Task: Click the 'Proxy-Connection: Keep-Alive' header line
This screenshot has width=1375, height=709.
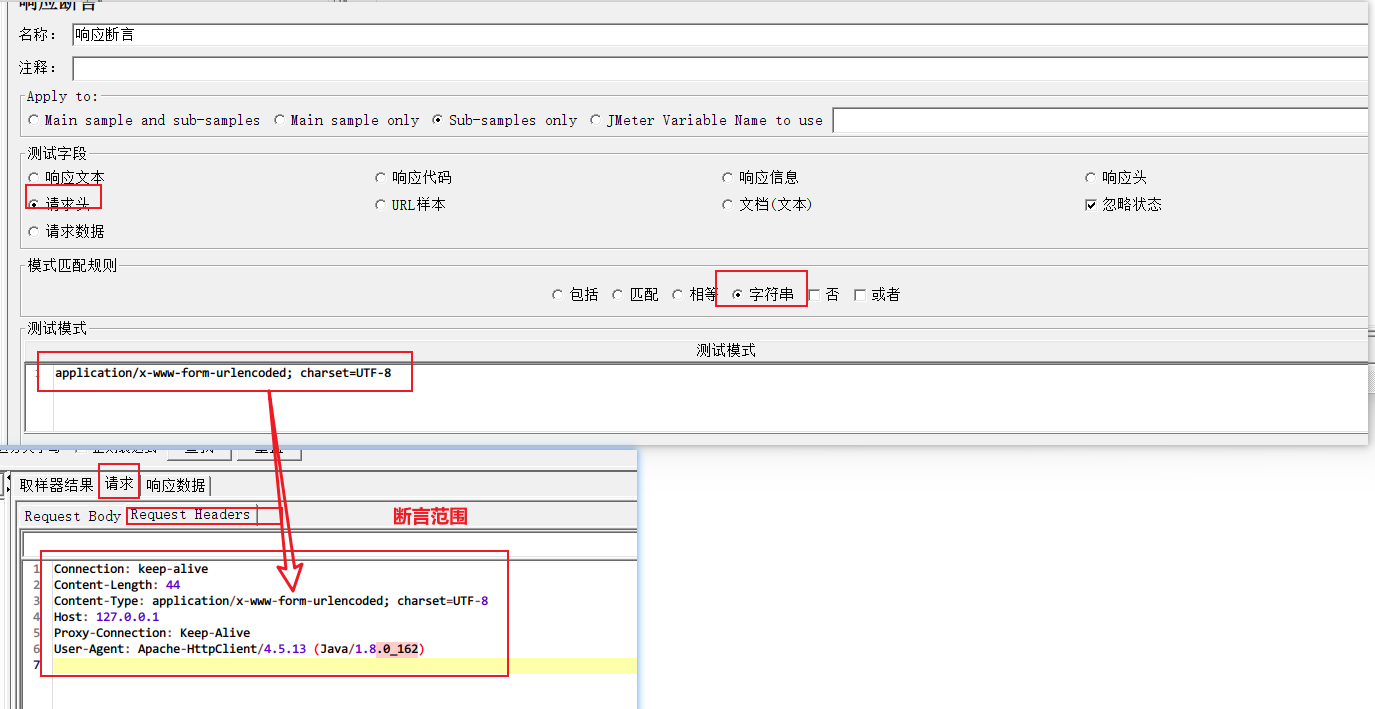Action: click(152, 633)
